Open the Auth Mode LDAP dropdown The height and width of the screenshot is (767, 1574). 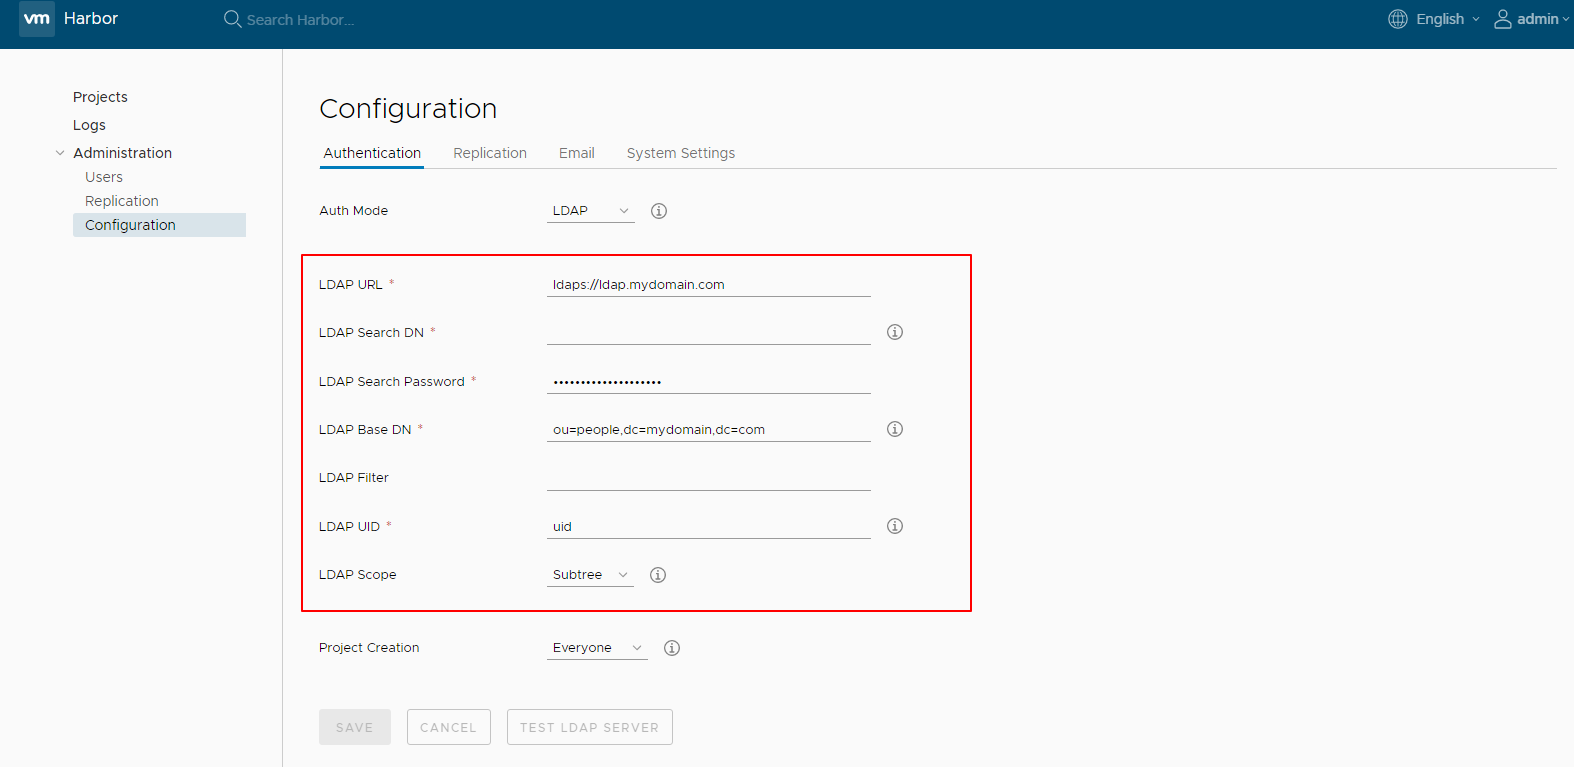pos(590,211)
